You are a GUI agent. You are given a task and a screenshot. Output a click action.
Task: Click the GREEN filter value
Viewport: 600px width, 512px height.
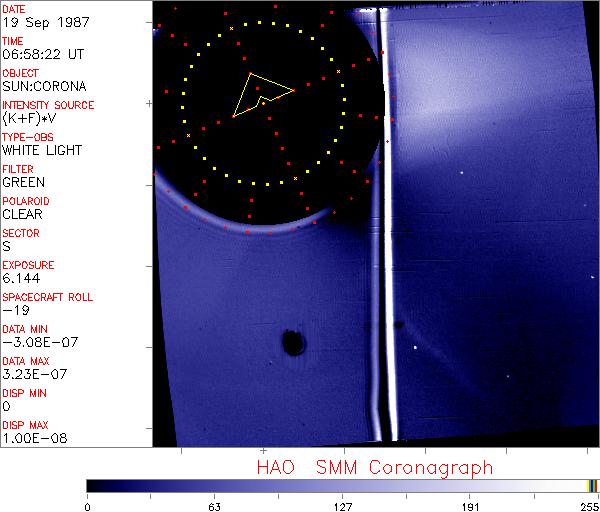[23, 182]
